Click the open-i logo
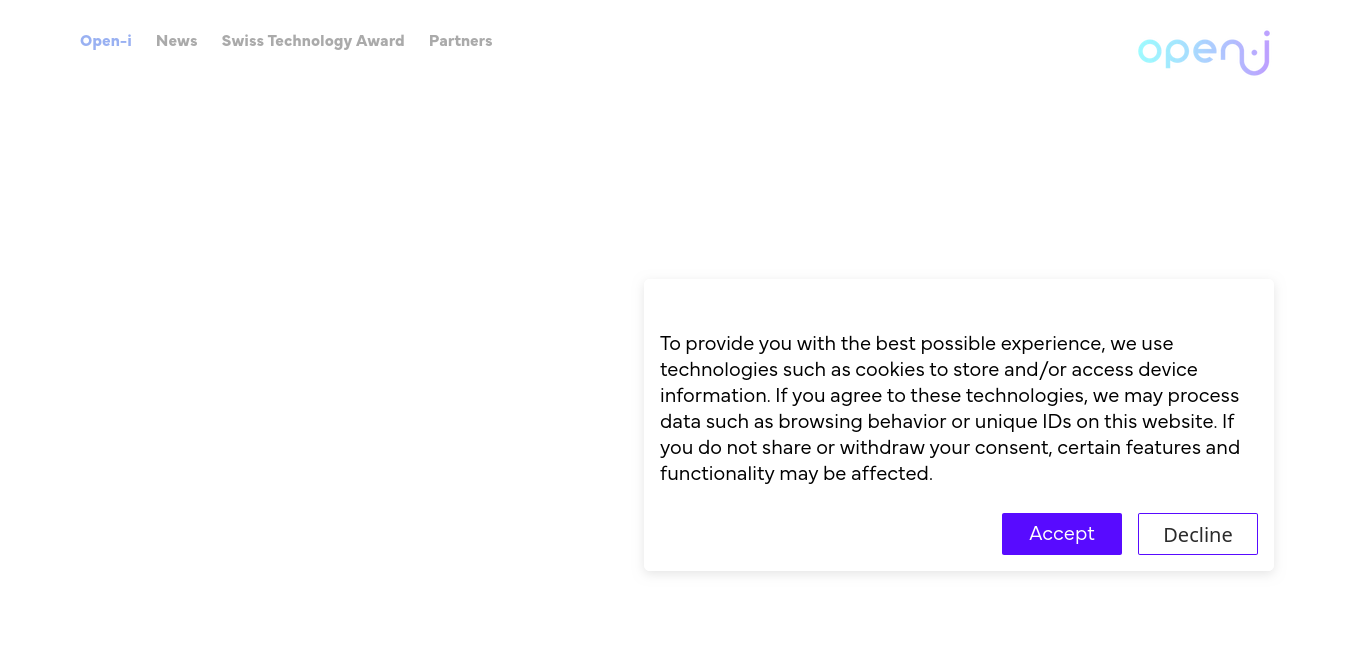 [1204, 53]
